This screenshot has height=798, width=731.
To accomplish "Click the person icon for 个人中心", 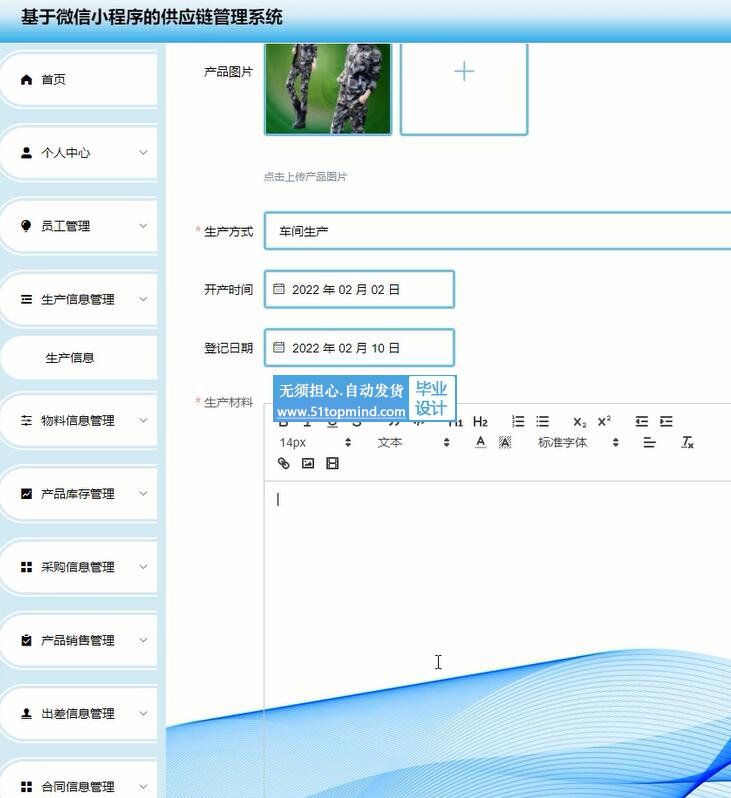I will click(26, 153).
